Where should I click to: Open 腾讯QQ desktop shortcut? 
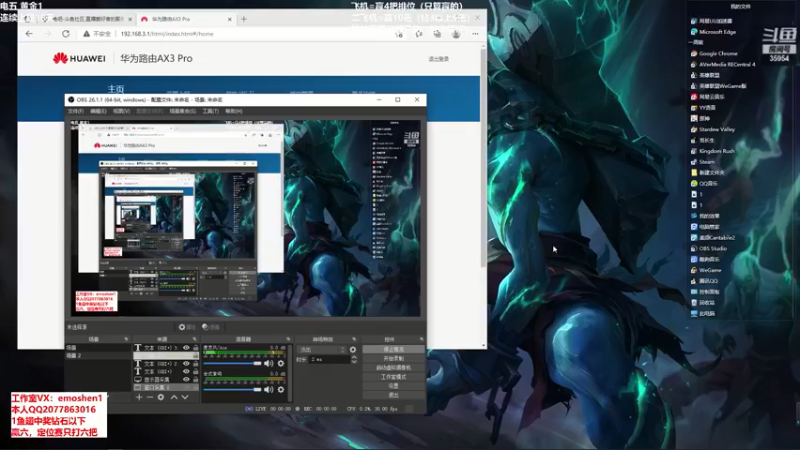point(704,281)
